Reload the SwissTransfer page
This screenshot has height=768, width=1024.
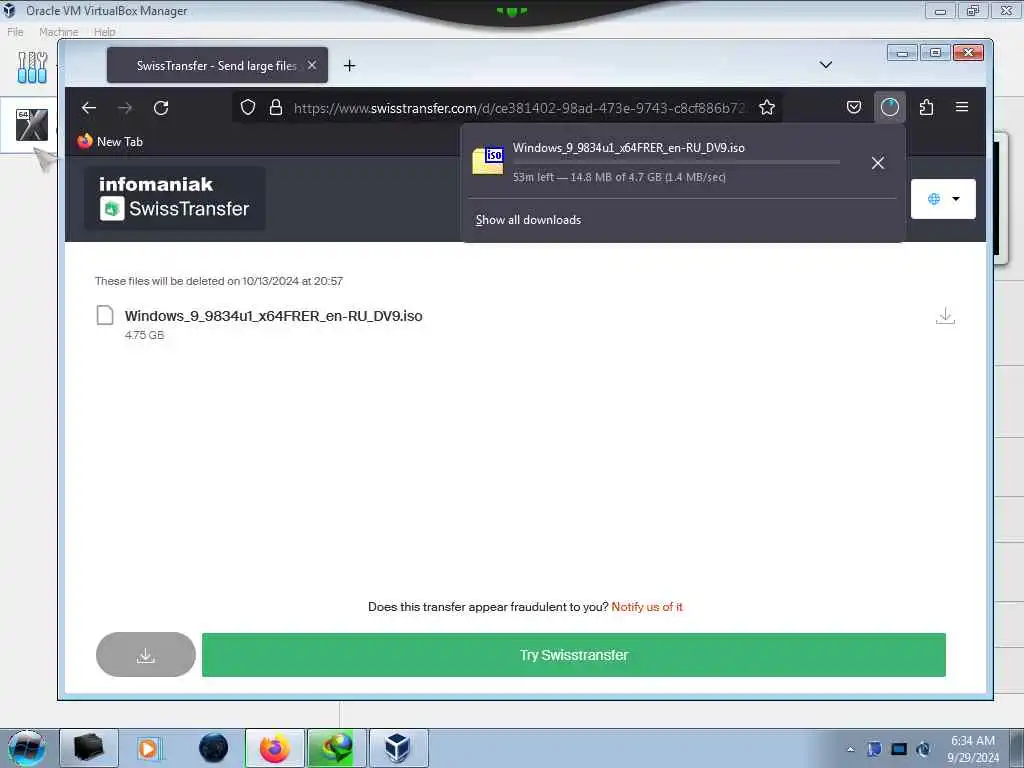coord(161,108)
